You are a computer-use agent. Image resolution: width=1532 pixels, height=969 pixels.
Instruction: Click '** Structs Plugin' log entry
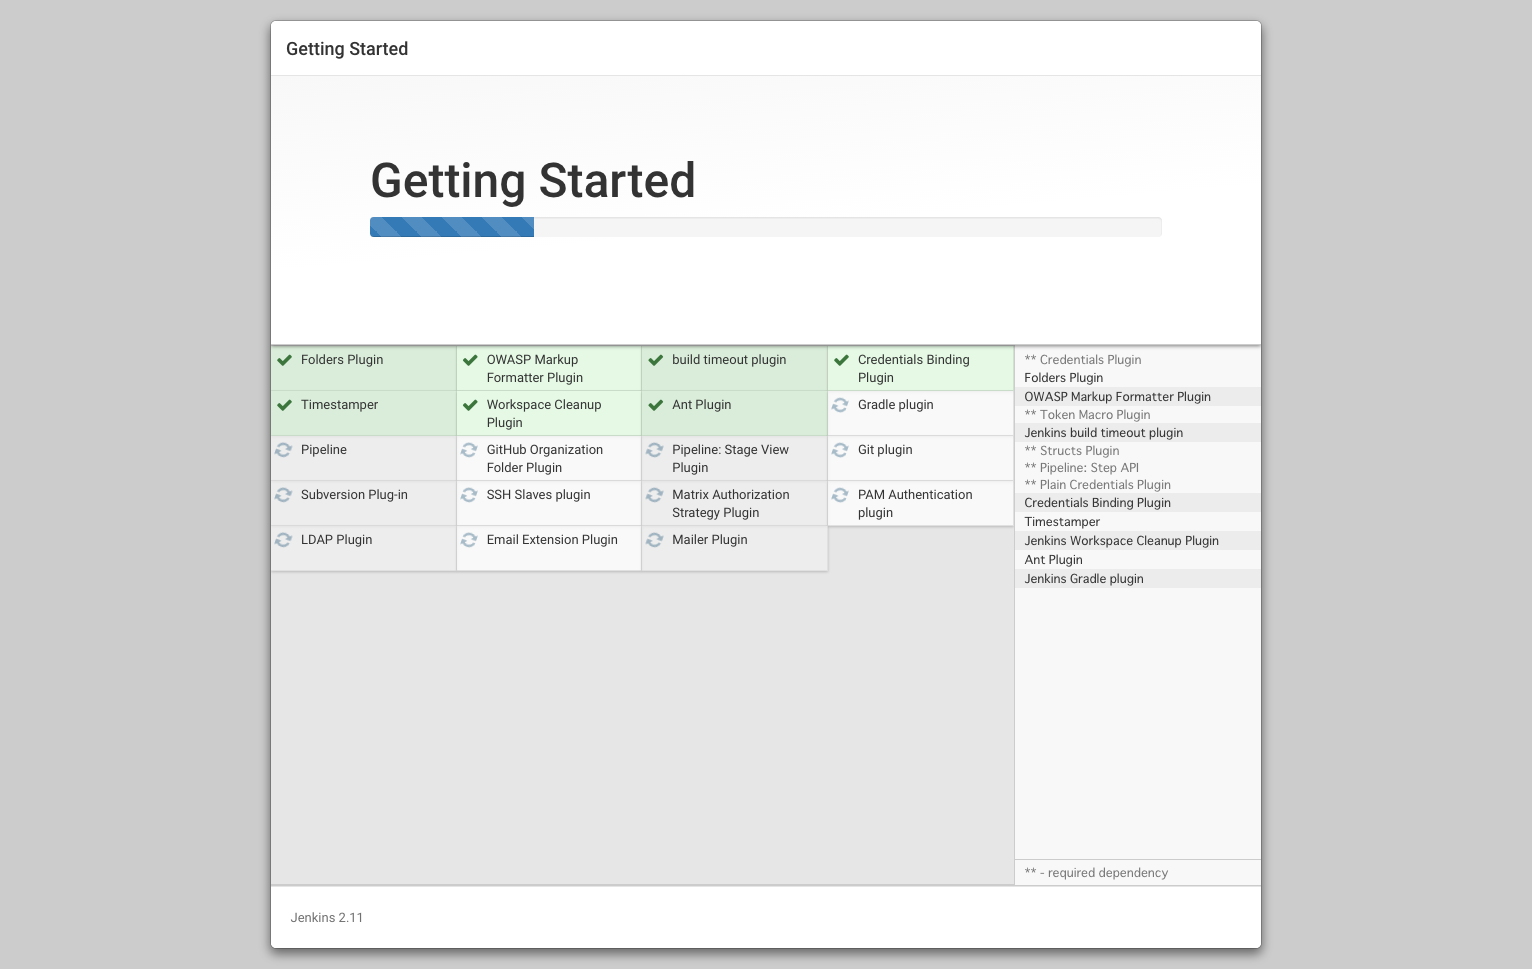click(x=1072, y=451)
